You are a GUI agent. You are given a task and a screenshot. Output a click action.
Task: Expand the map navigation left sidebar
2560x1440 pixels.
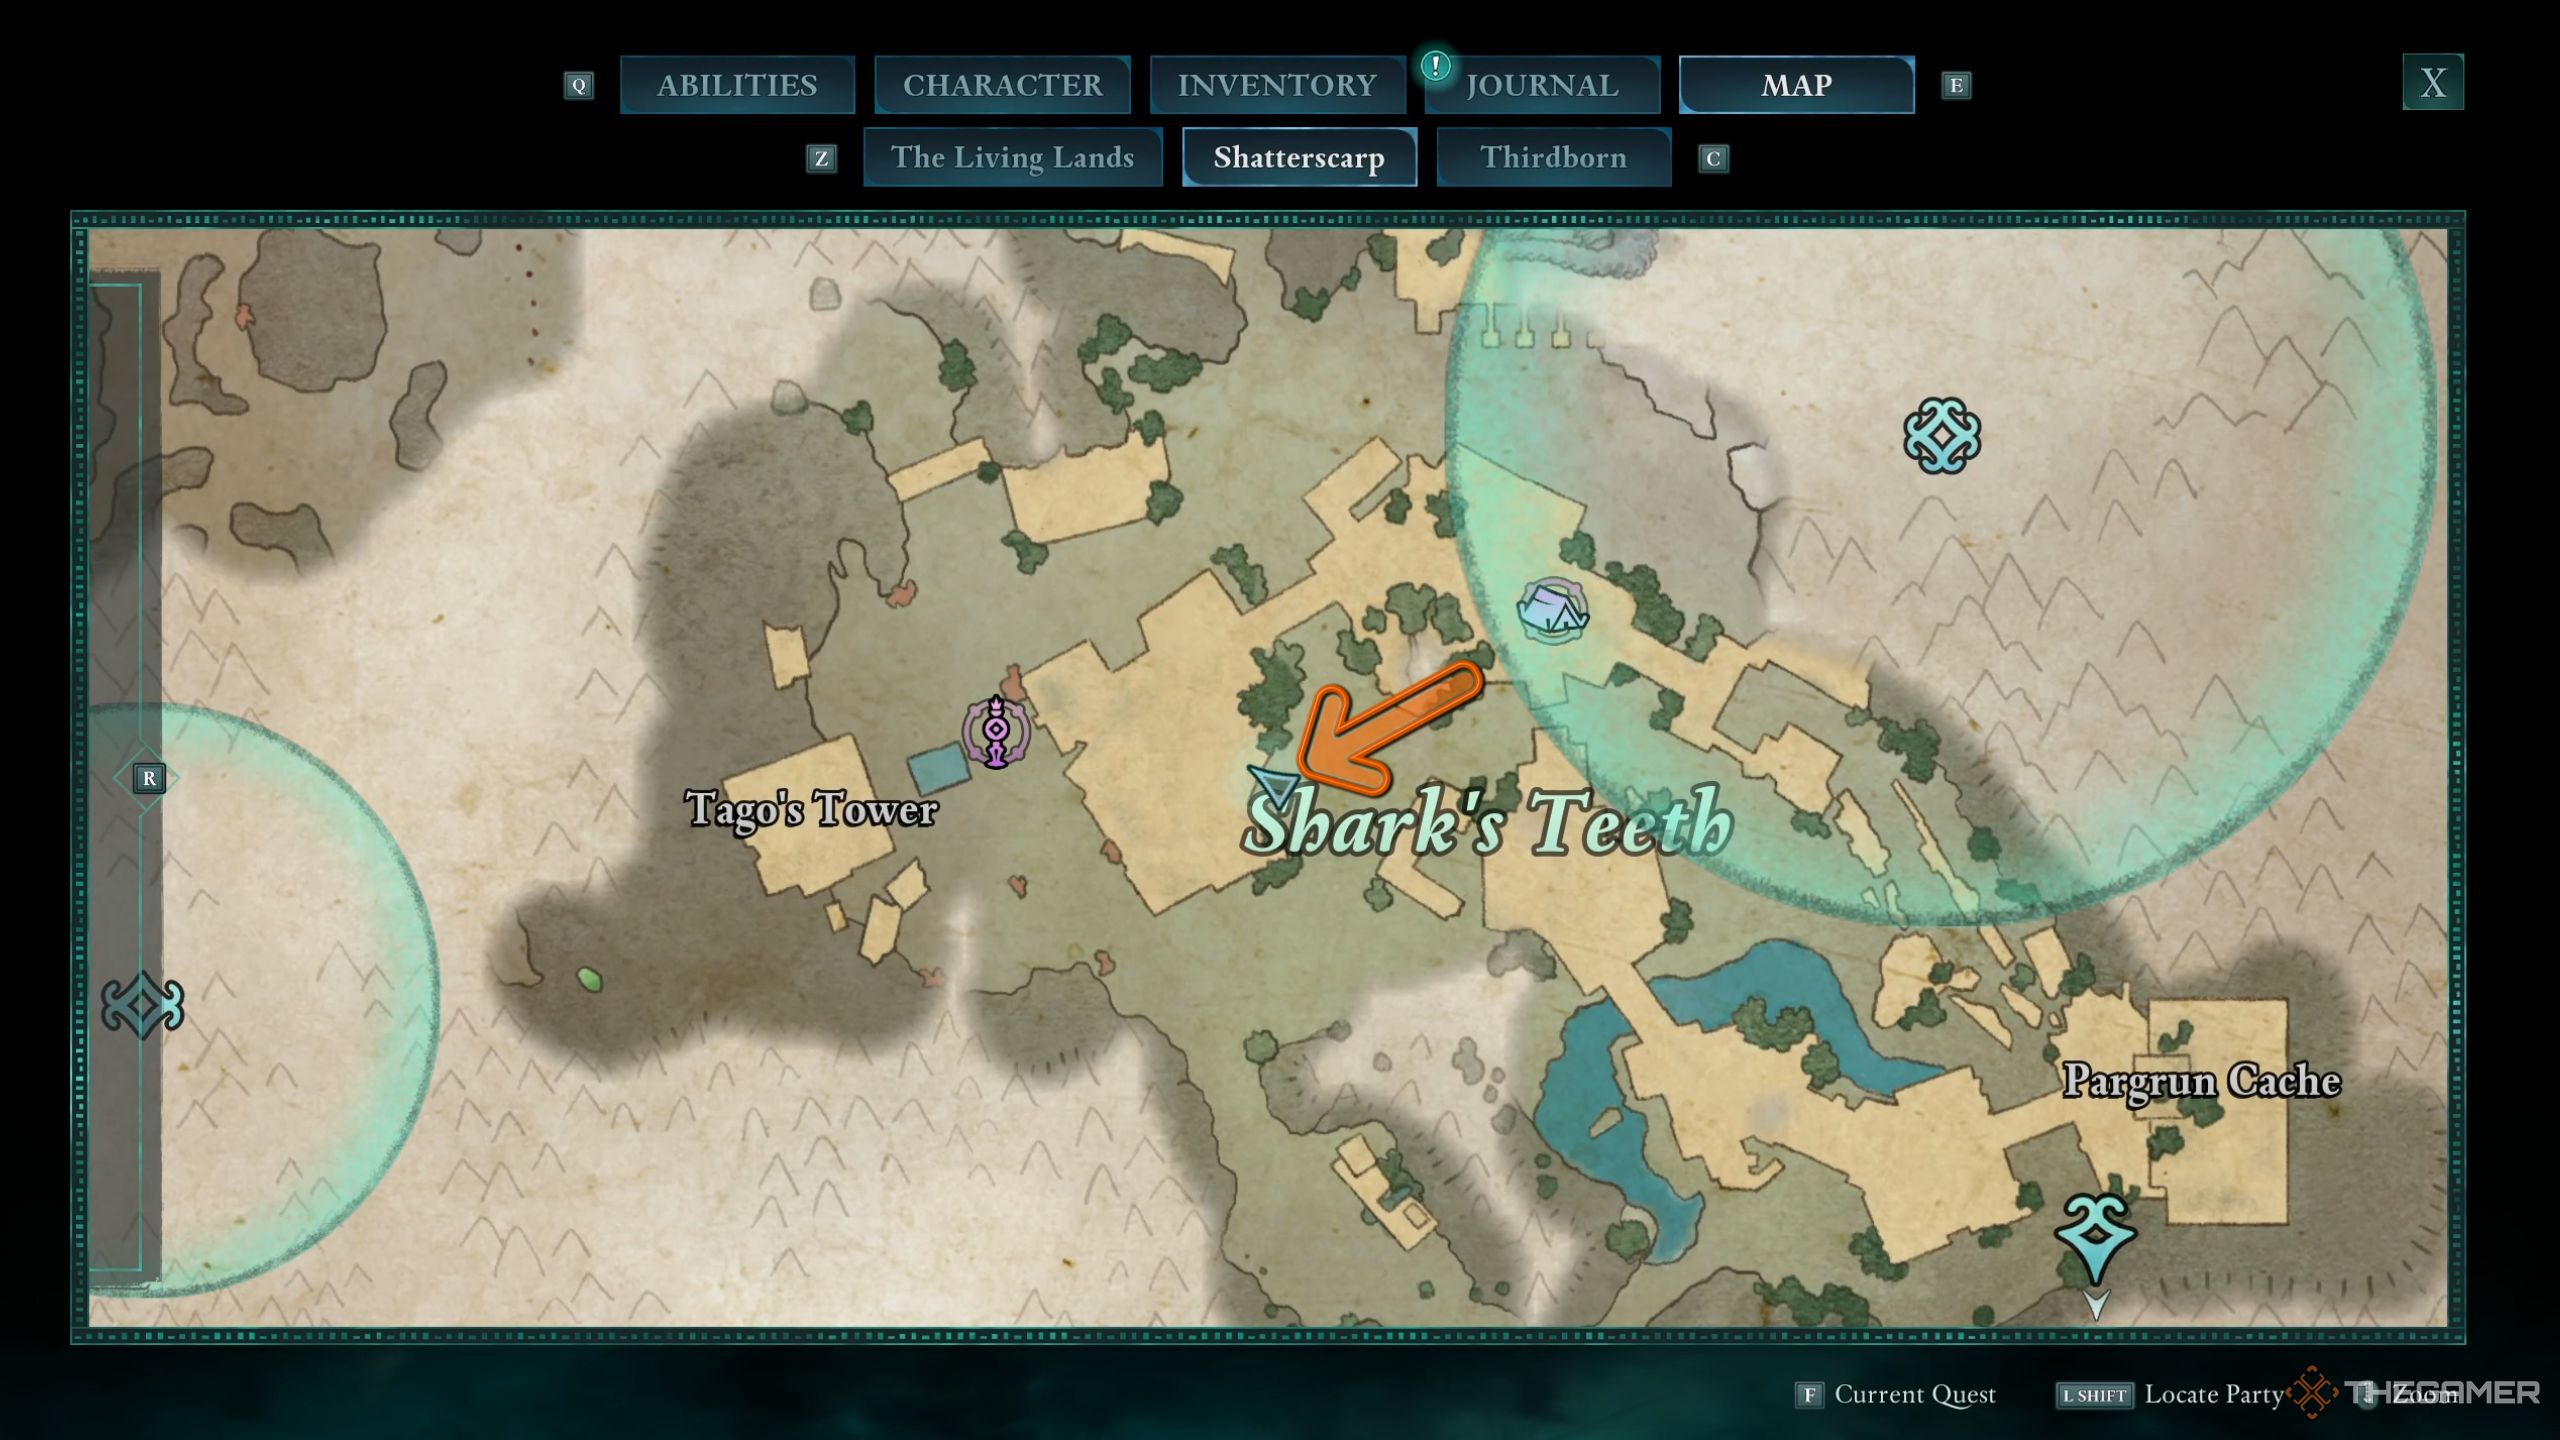click(148, 777)
